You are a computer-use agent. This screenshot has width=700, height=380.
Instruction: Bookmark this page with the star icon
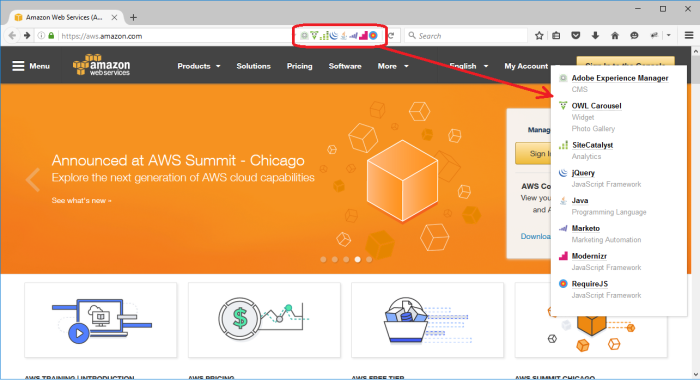pyautogui.click(x=539, y=36)
